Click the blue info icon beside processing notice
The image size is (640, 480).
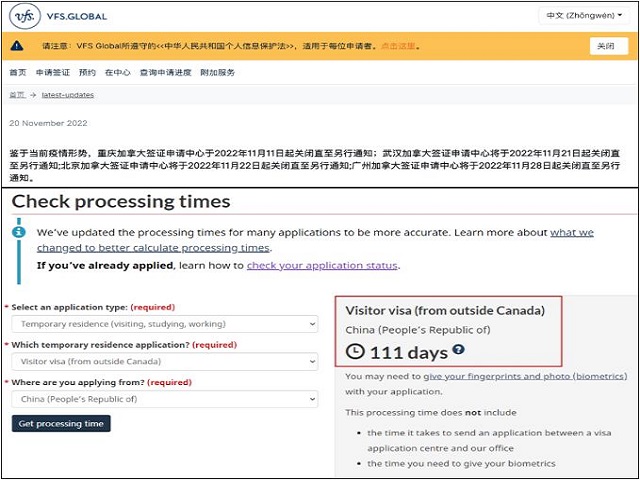19,233
